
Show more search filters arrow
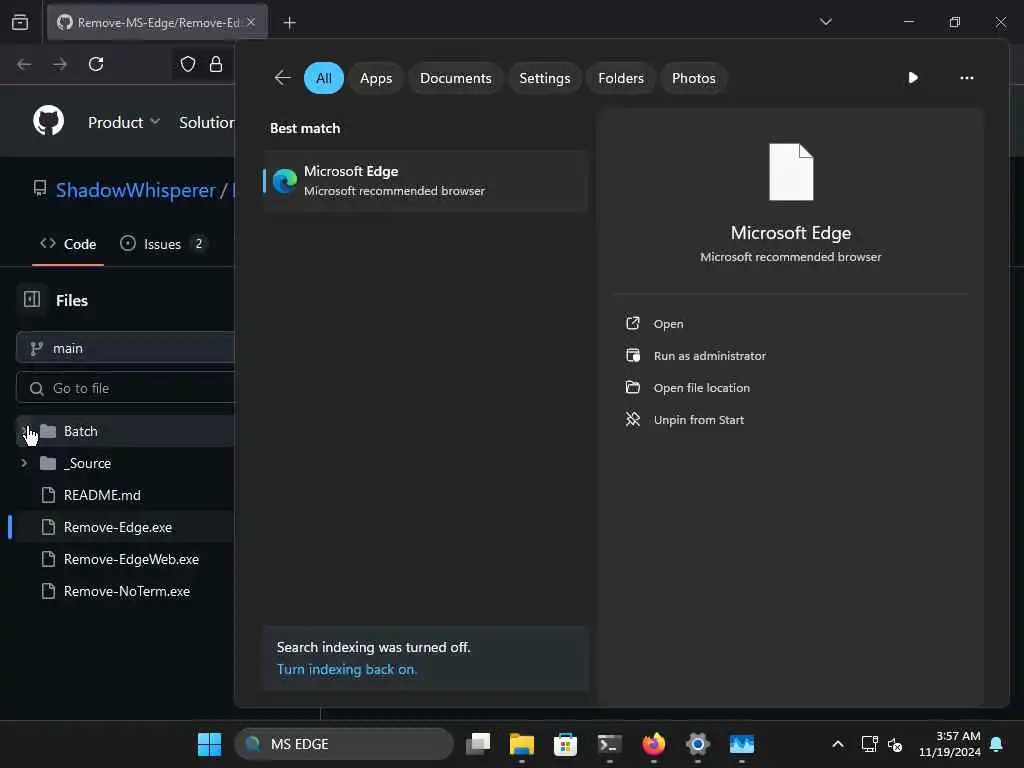(x=912, y=78)
